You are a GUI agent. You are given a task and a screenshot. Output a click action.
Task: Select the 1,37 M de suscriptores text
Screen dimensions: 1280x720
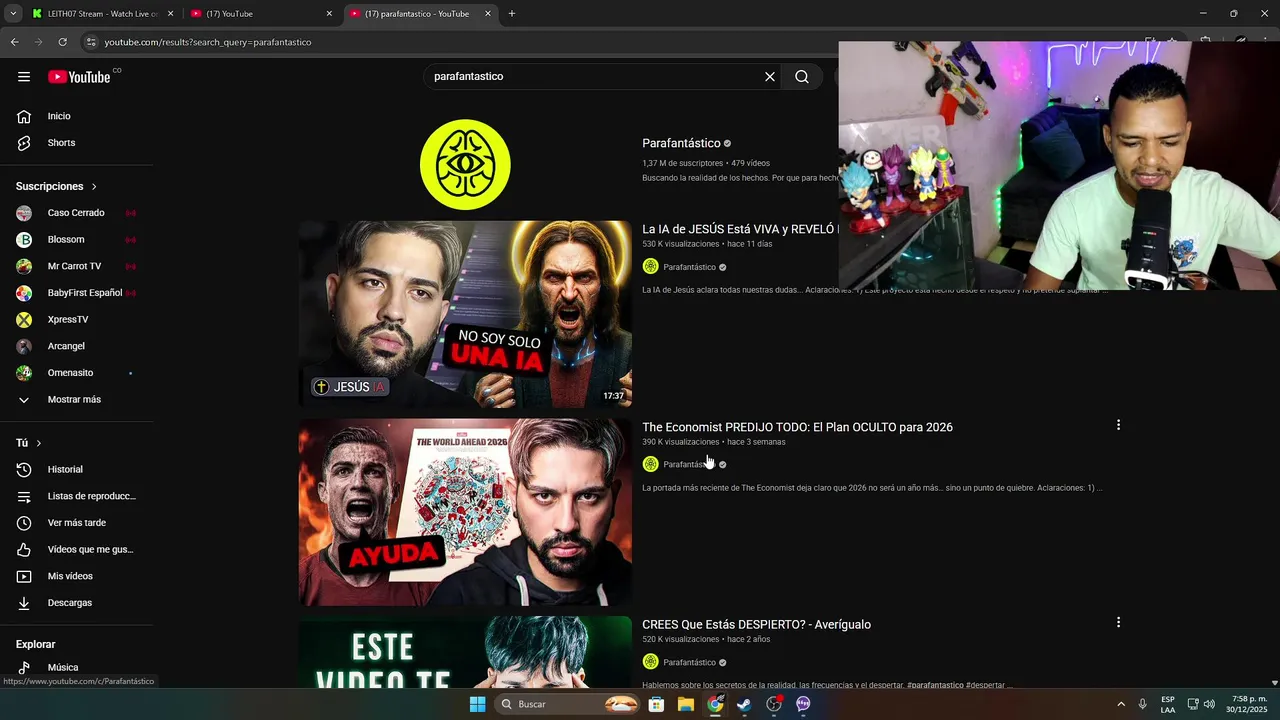(682, 163)
